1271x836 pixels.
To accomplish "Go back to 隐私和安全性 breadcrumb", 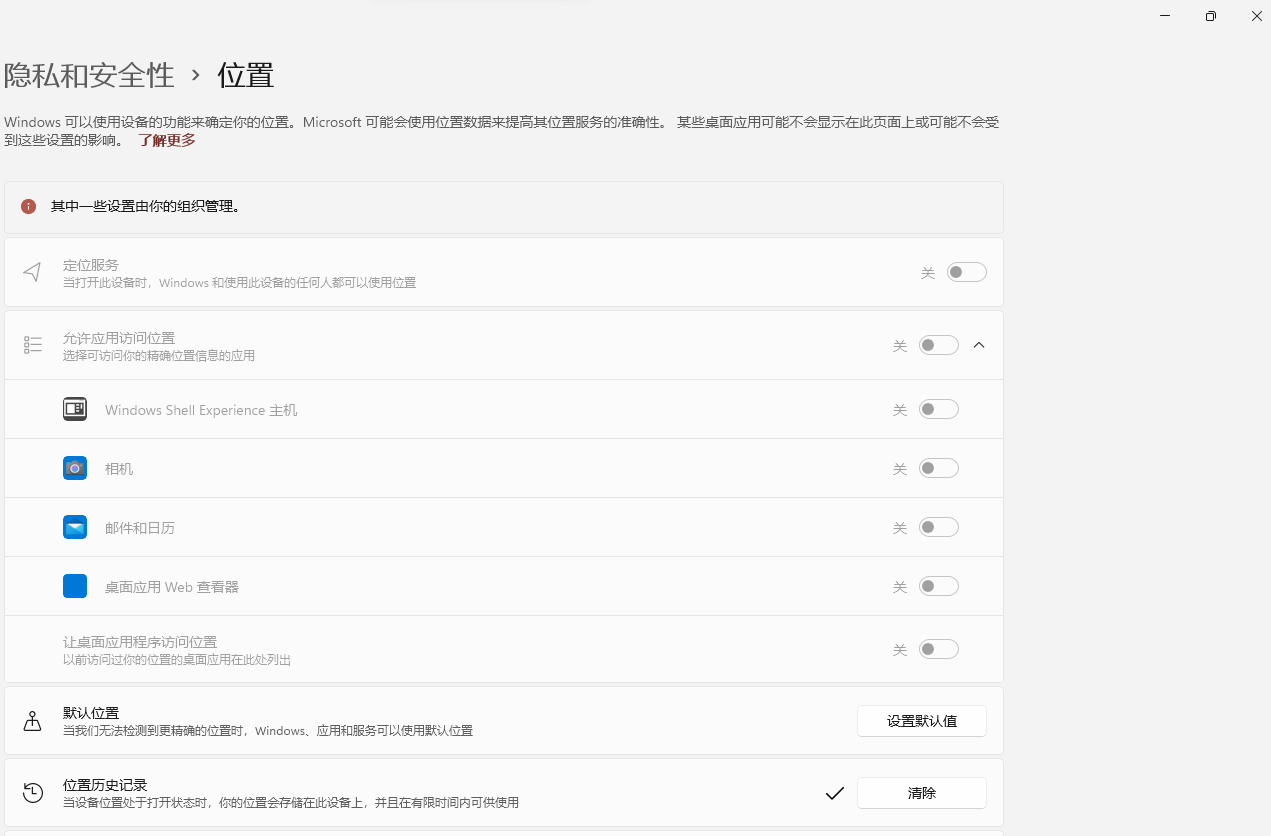I will [89, 75].
